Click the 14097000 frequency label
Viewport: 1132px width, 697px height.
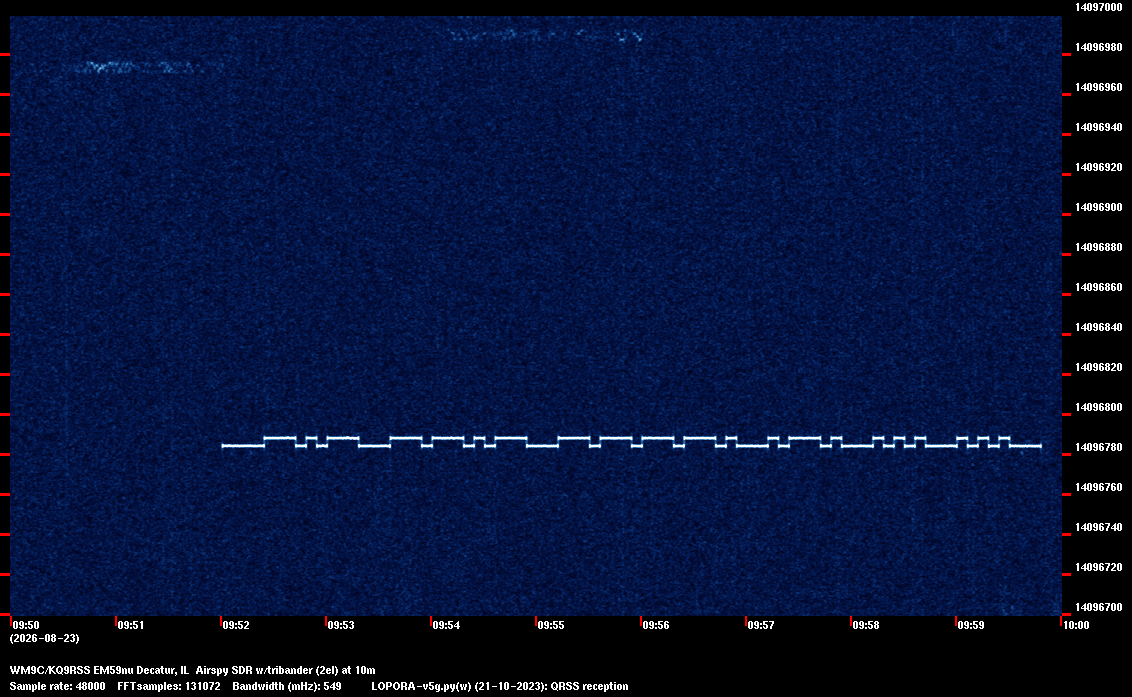[1098, 7]
